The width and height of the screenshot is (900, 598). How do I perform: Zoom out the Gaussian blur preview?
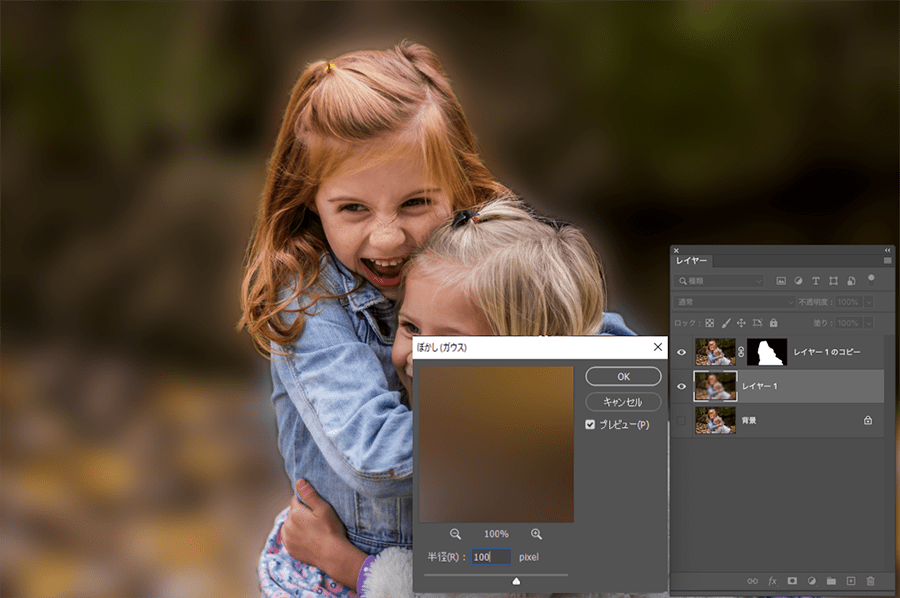pyautogui.click(x=455, y=534)
